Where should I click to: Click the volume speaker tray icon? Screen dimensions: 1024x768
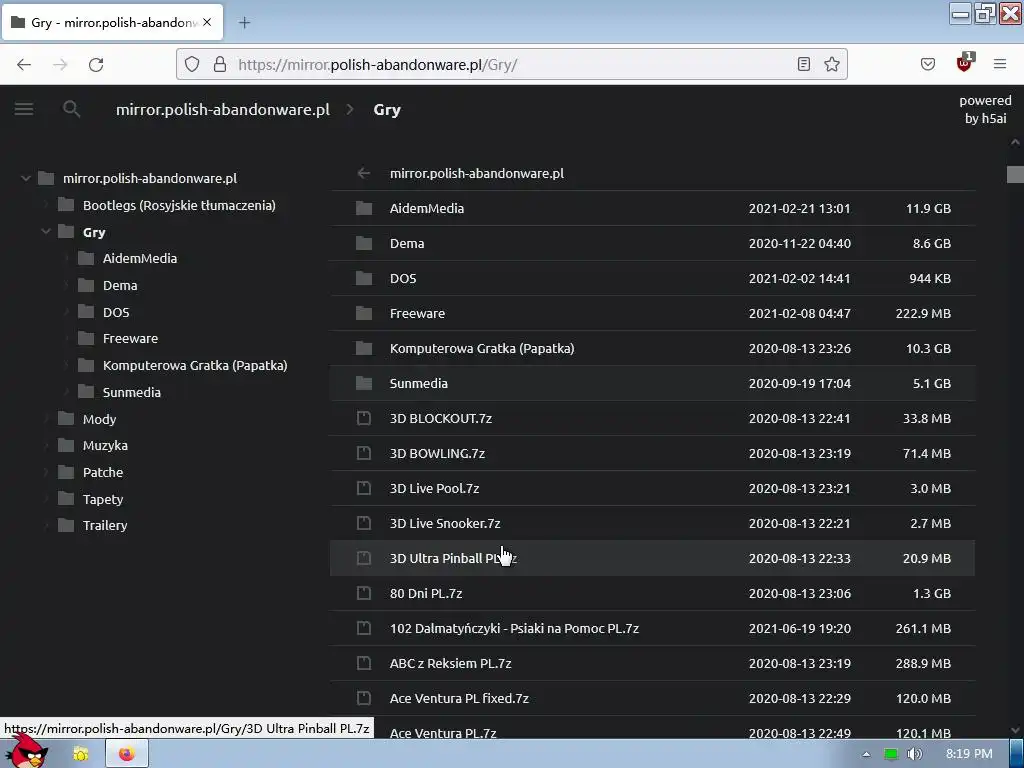click(x=914, y=754)
